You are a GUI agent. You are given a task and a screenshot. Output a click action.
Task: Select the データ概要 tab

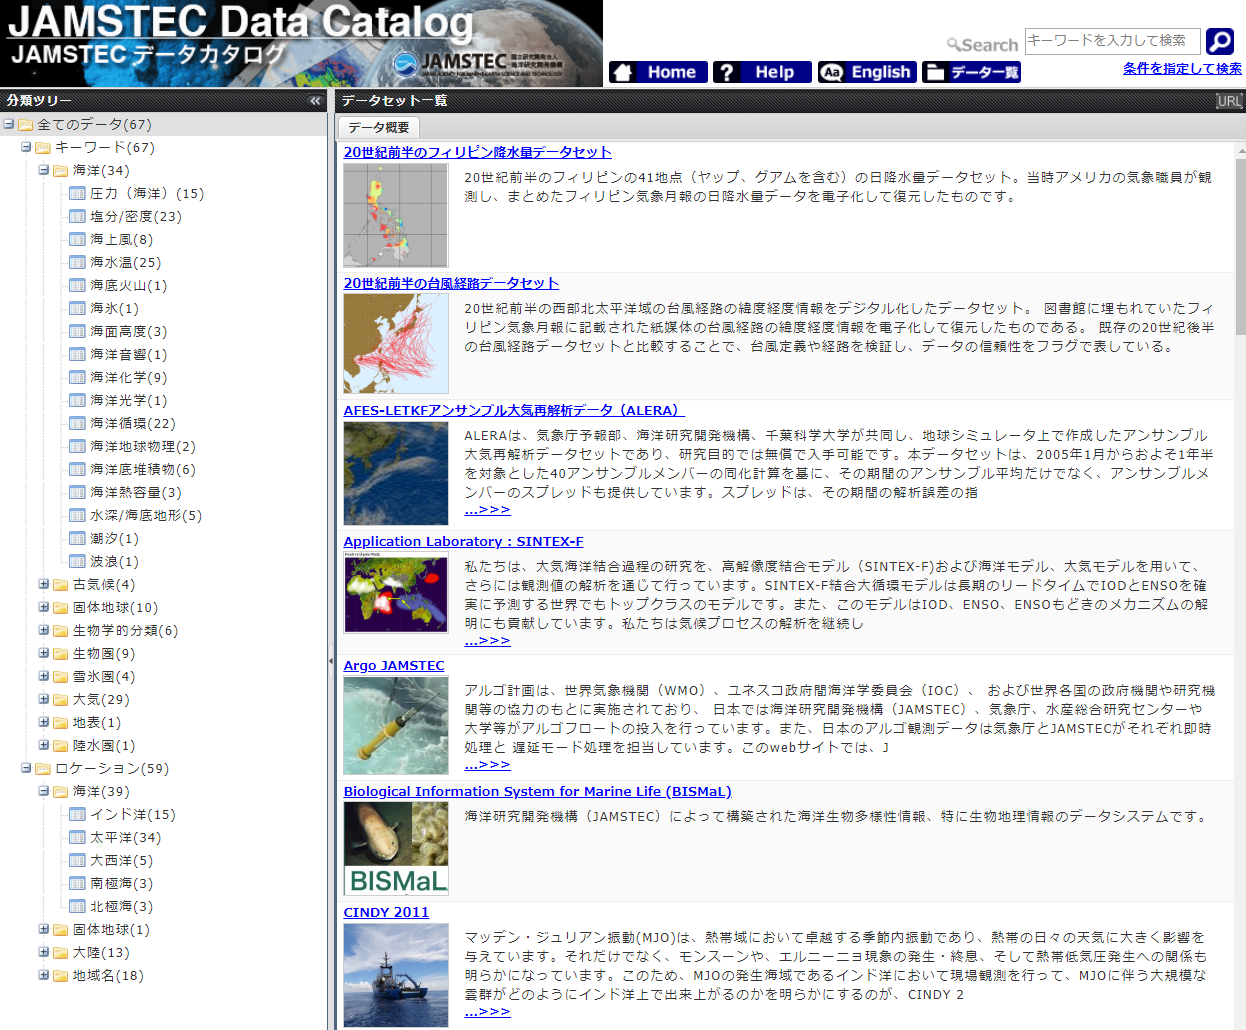(379, 128)
